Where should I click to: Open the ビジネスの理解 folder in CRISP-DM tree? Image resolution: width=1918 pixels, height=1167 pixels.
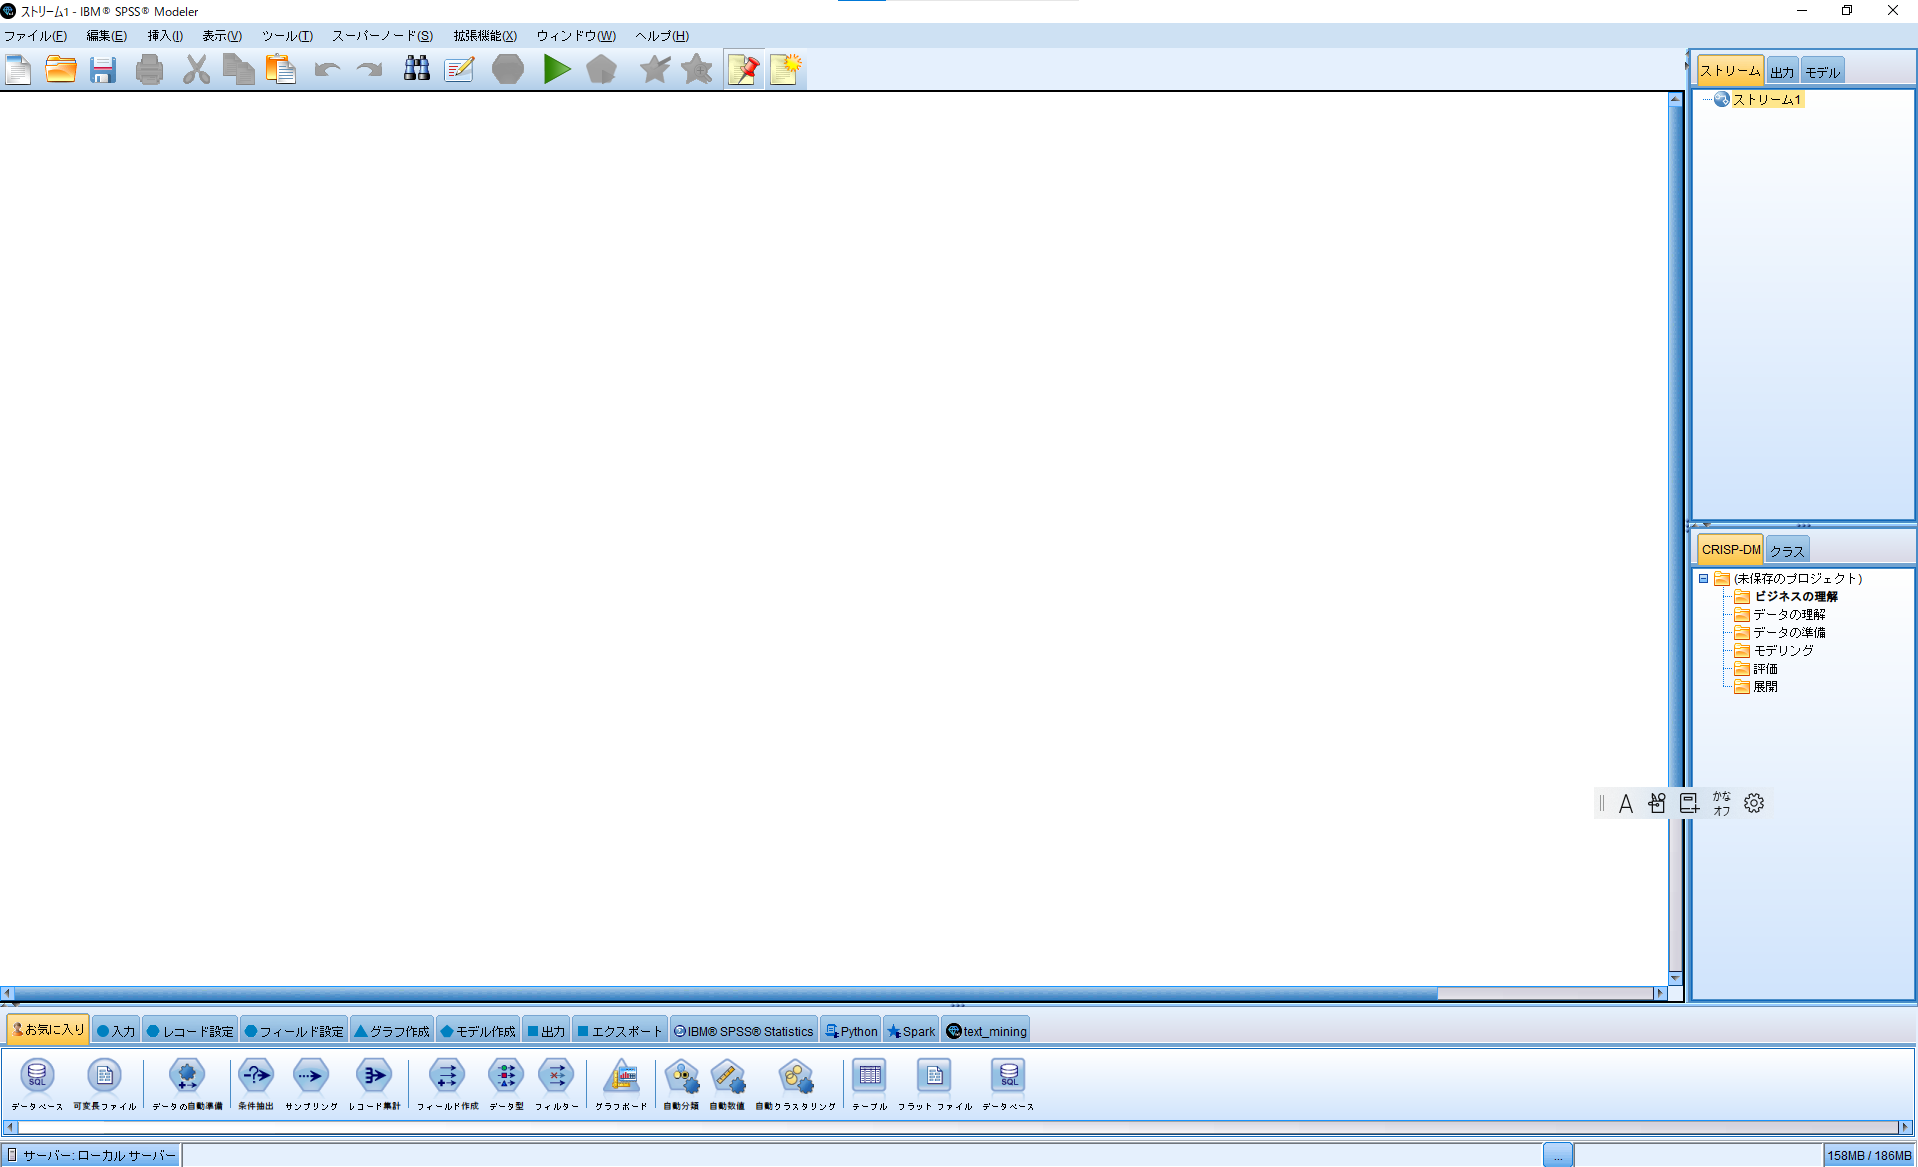(1795, 596)
